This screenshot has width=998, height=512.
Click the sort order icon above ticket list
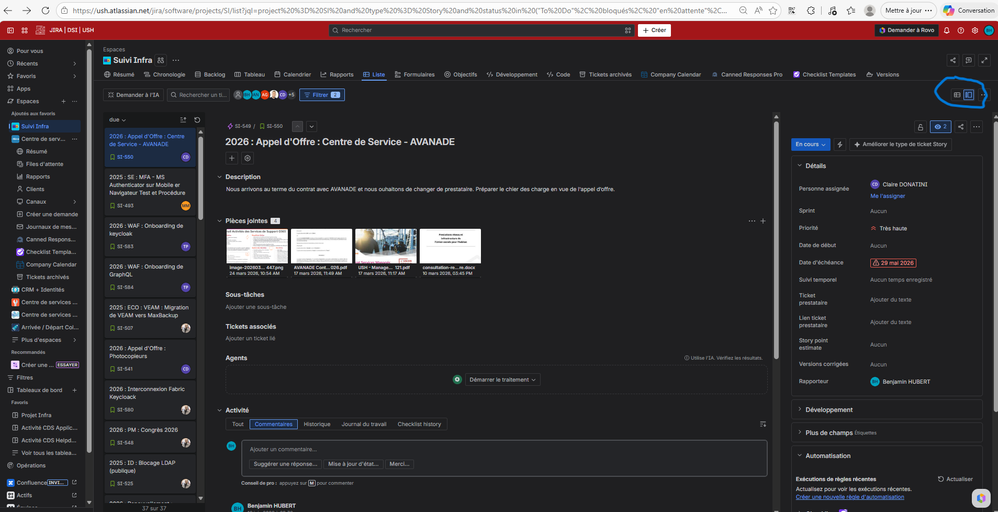pos(183,120)
